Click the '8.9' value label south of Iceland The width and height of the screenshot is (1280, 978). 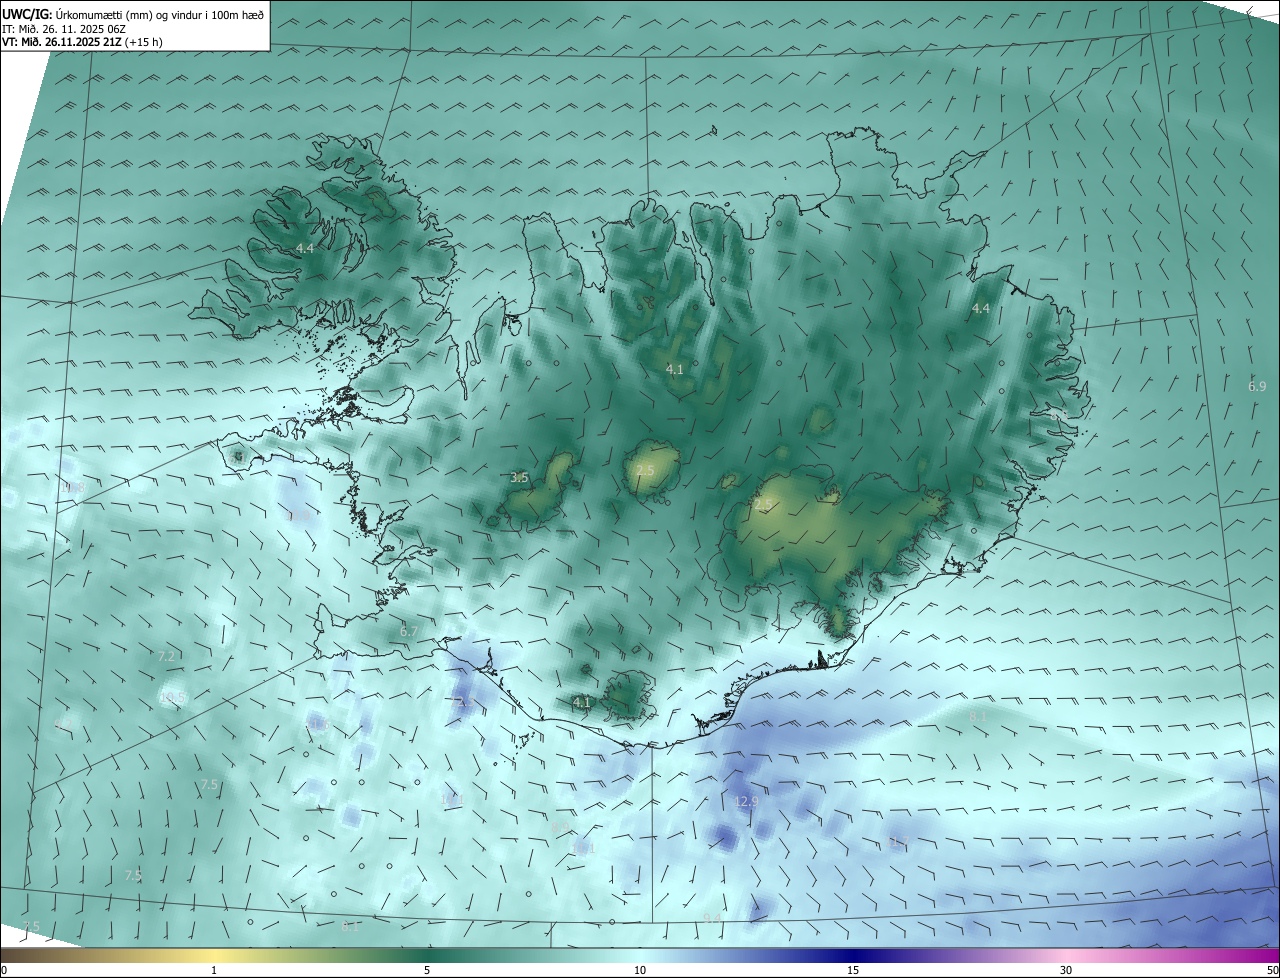560,827
